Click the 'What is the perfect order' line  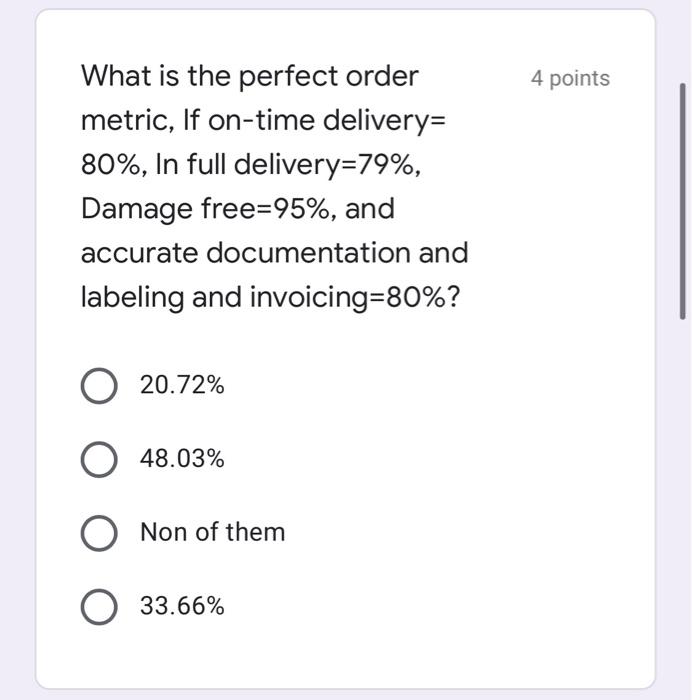point(250,76)
